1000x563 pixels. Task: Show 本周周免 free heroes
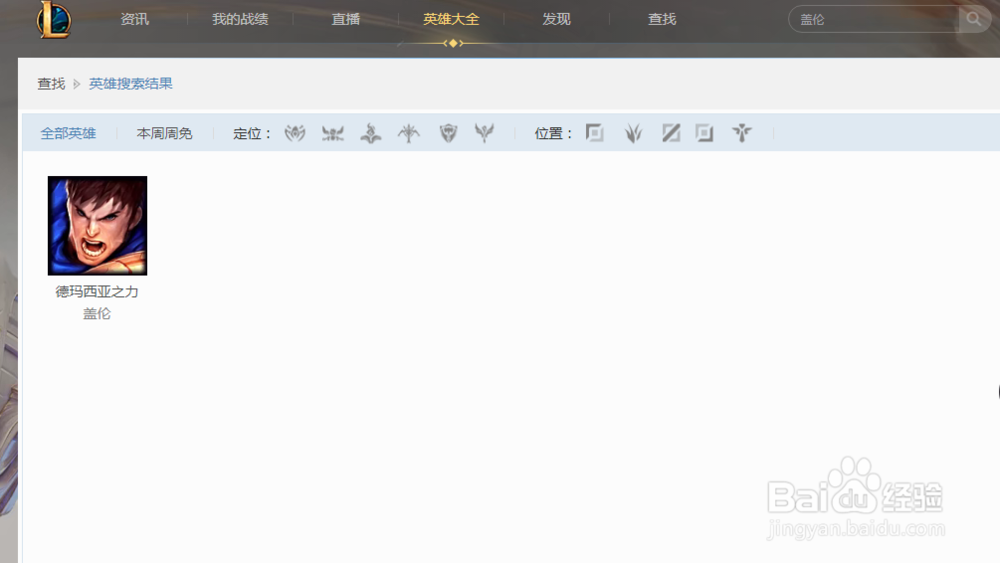[x=164, y=133]
